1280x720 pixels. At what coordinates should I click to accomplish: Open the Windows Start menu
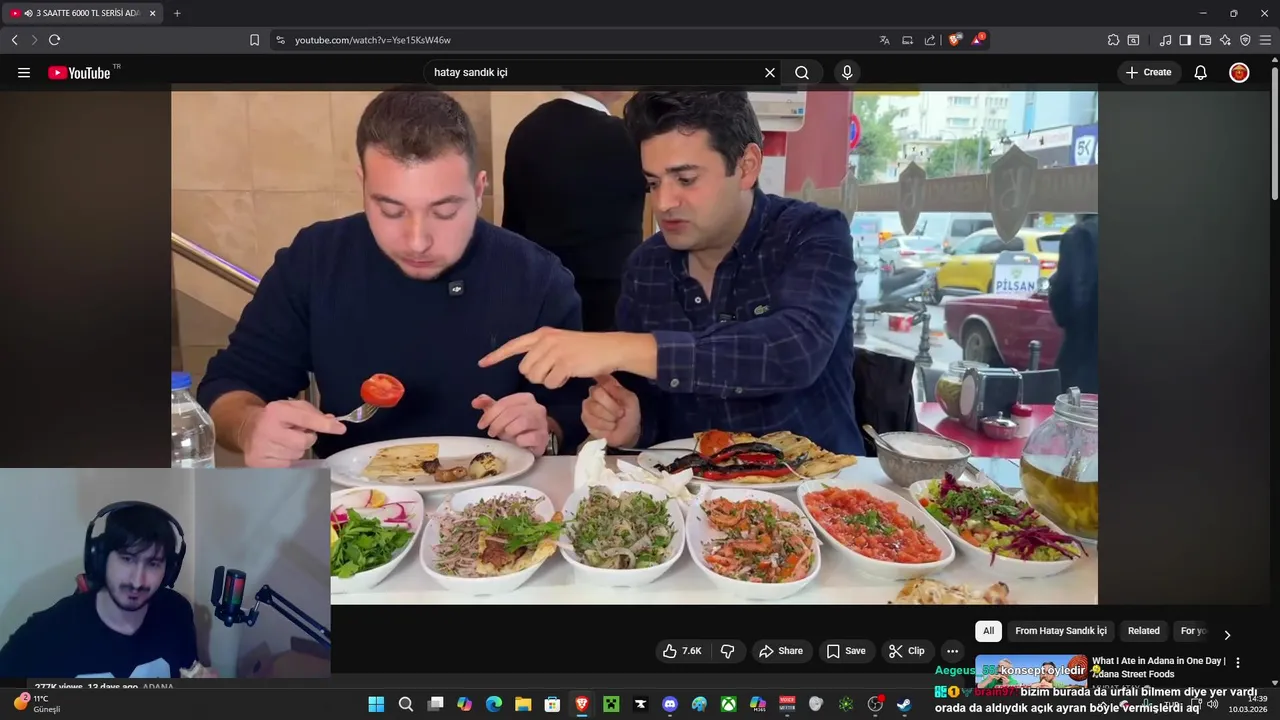[376, 704]
